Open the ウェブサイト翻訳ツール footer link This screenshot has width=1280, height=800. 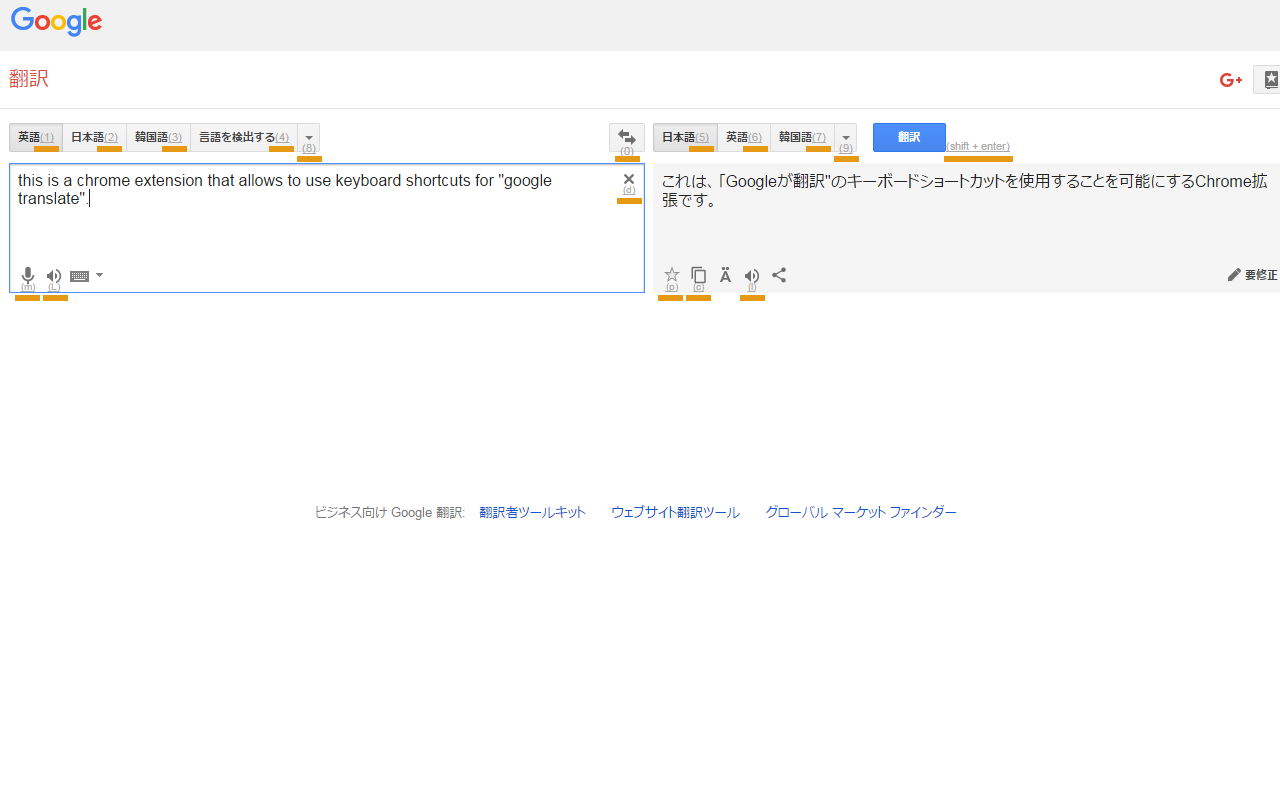coord(674,511)
